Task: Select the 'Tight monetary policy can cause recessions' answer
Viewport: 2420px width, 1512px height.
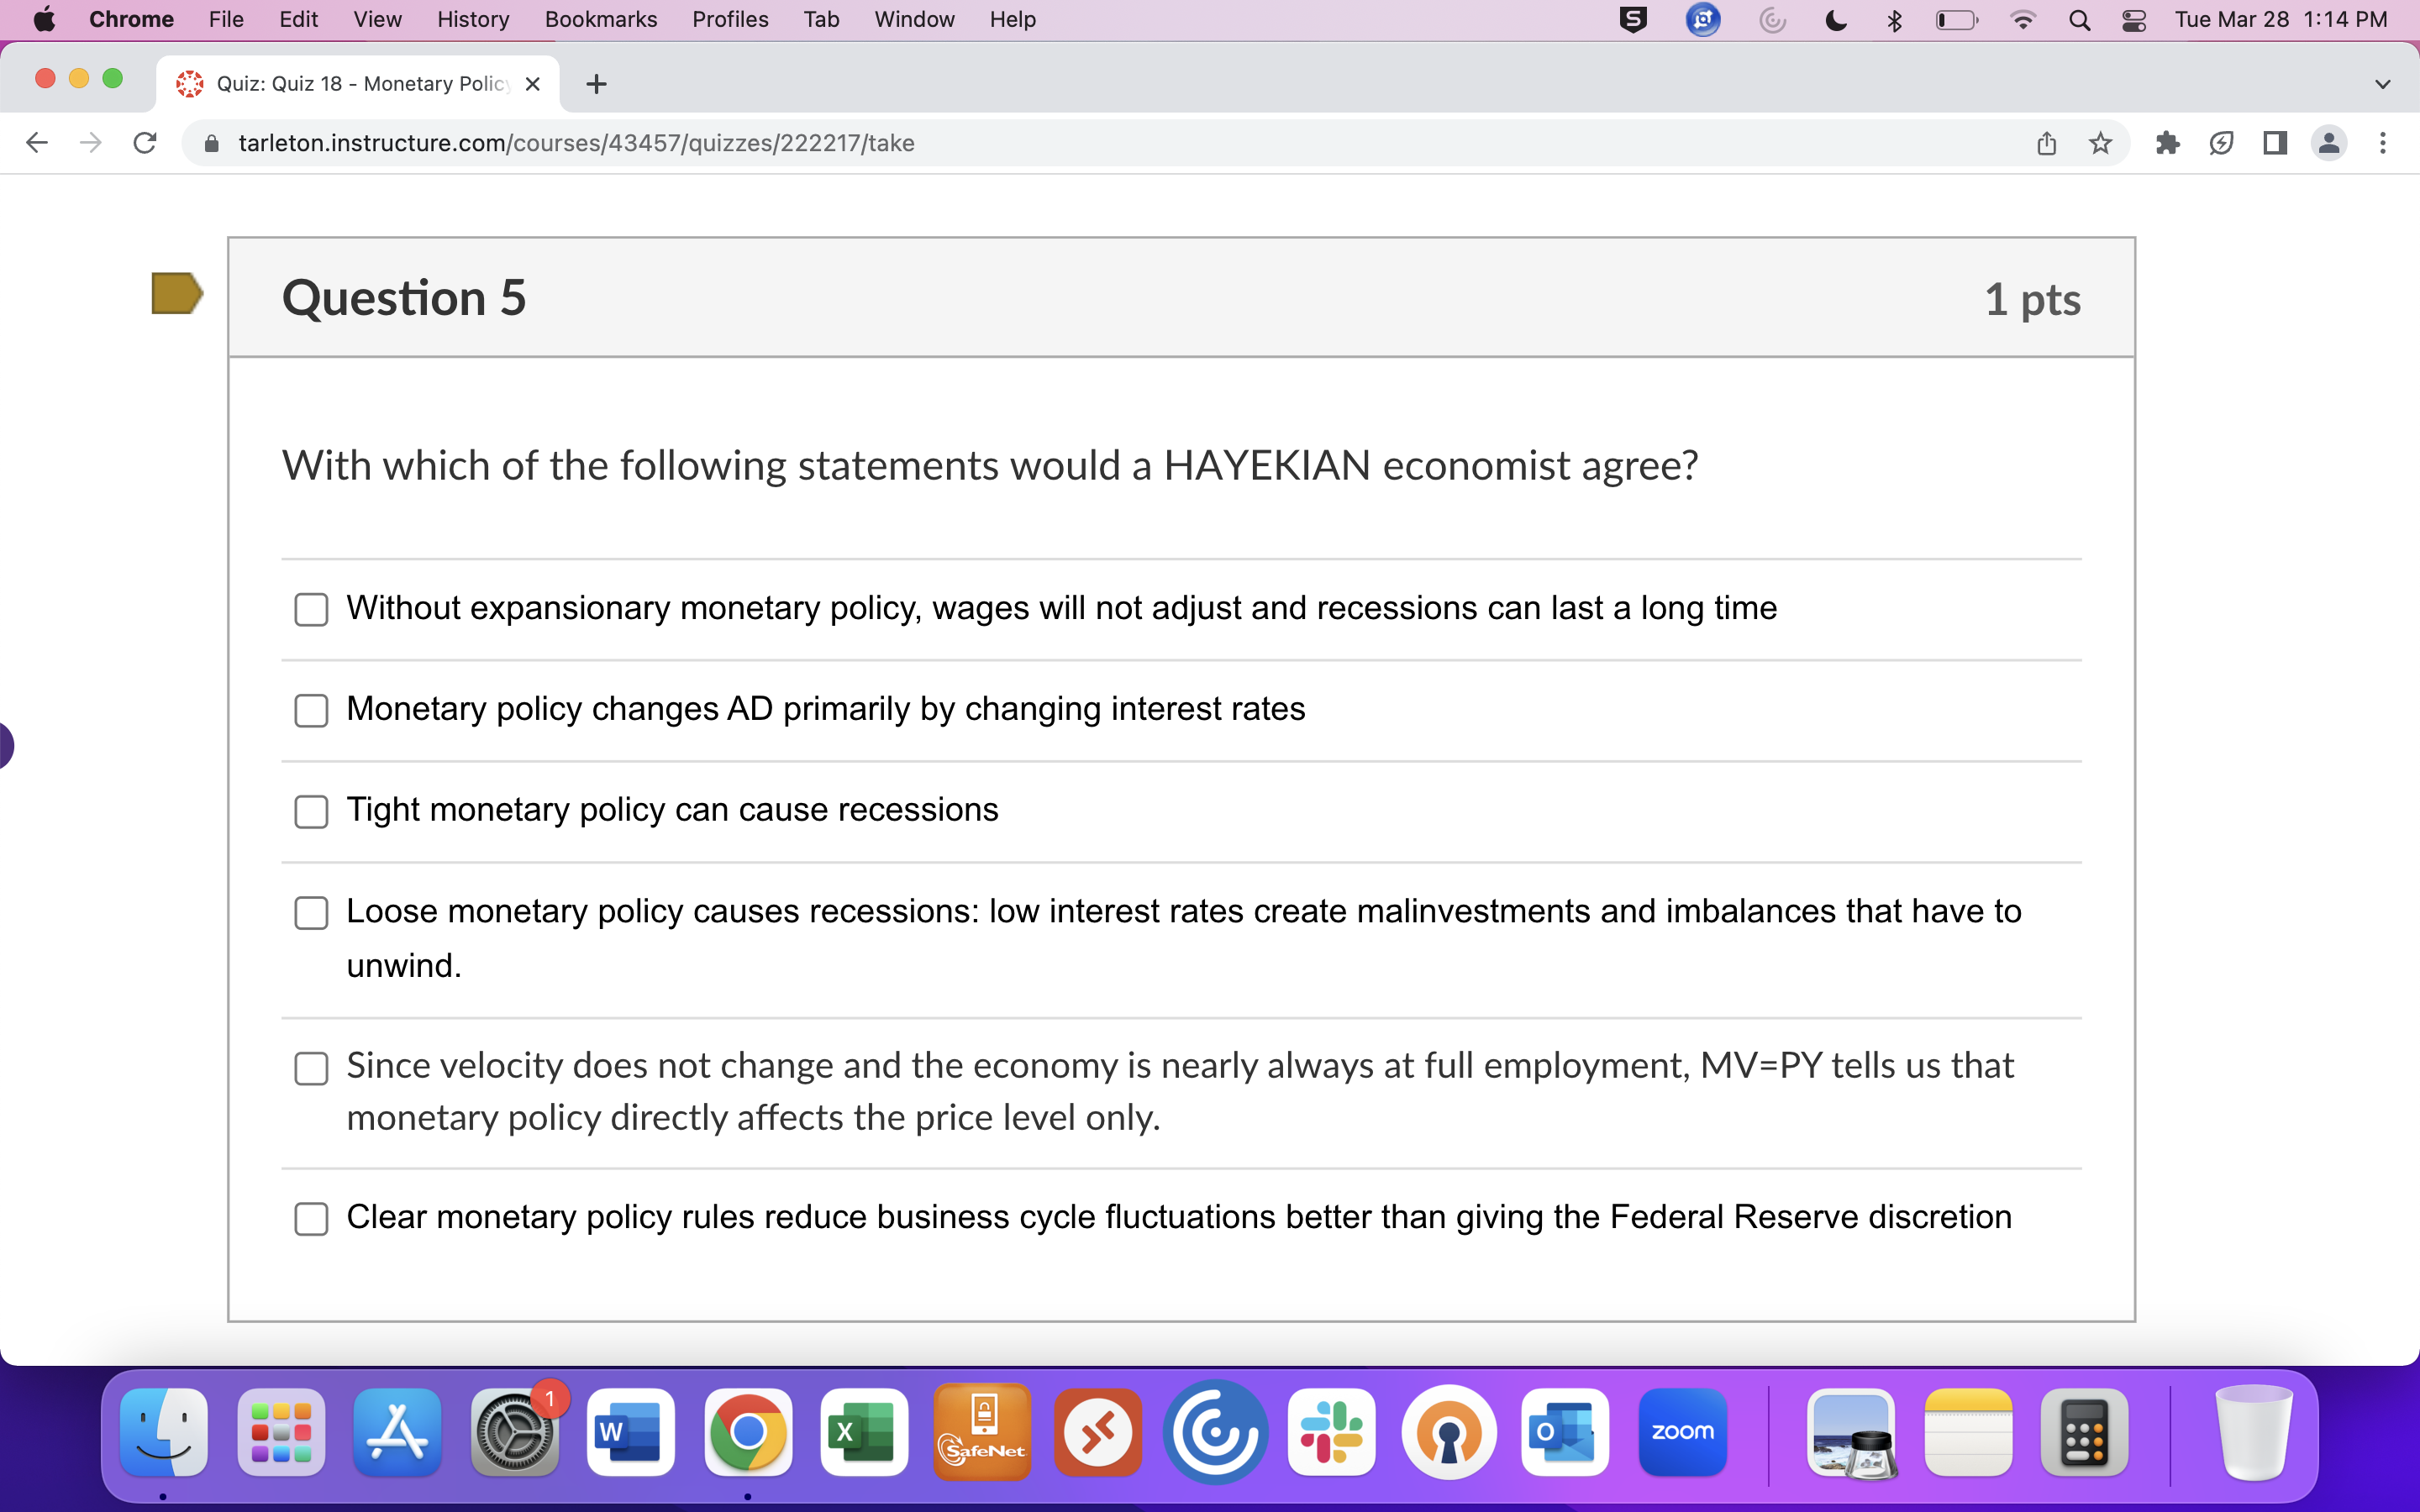Action: 311,811
